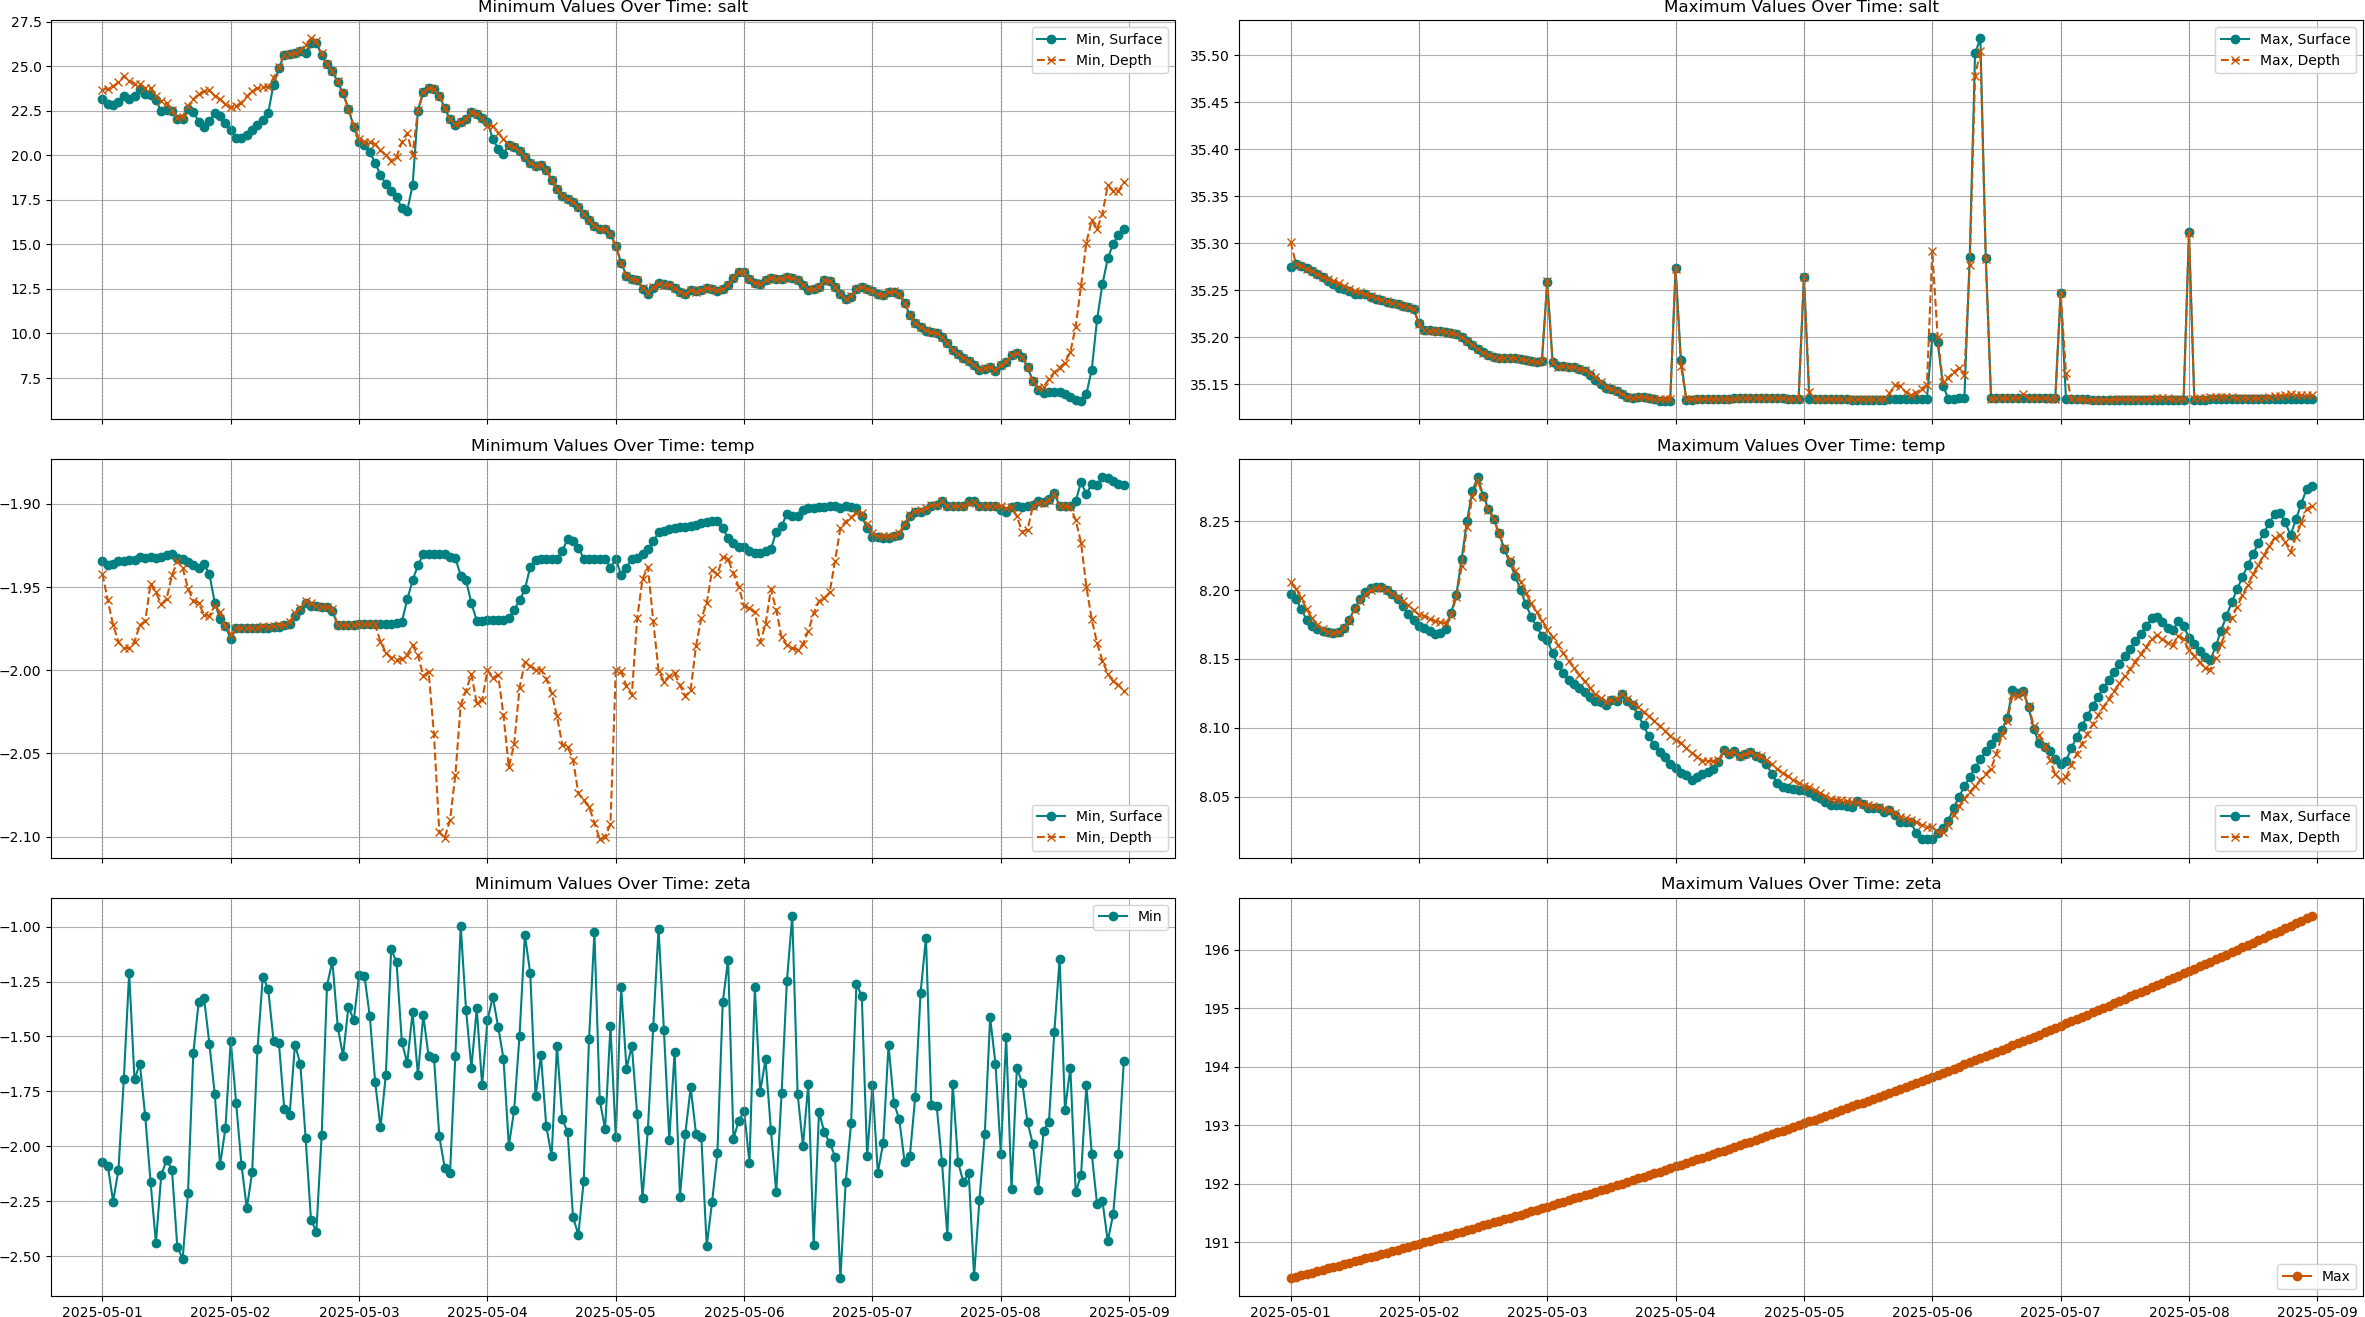The height and width of the screenshot is (1317, 2365).
Task: Click the 12.5 y-axis tick label
Action: [x=26, y=289]
